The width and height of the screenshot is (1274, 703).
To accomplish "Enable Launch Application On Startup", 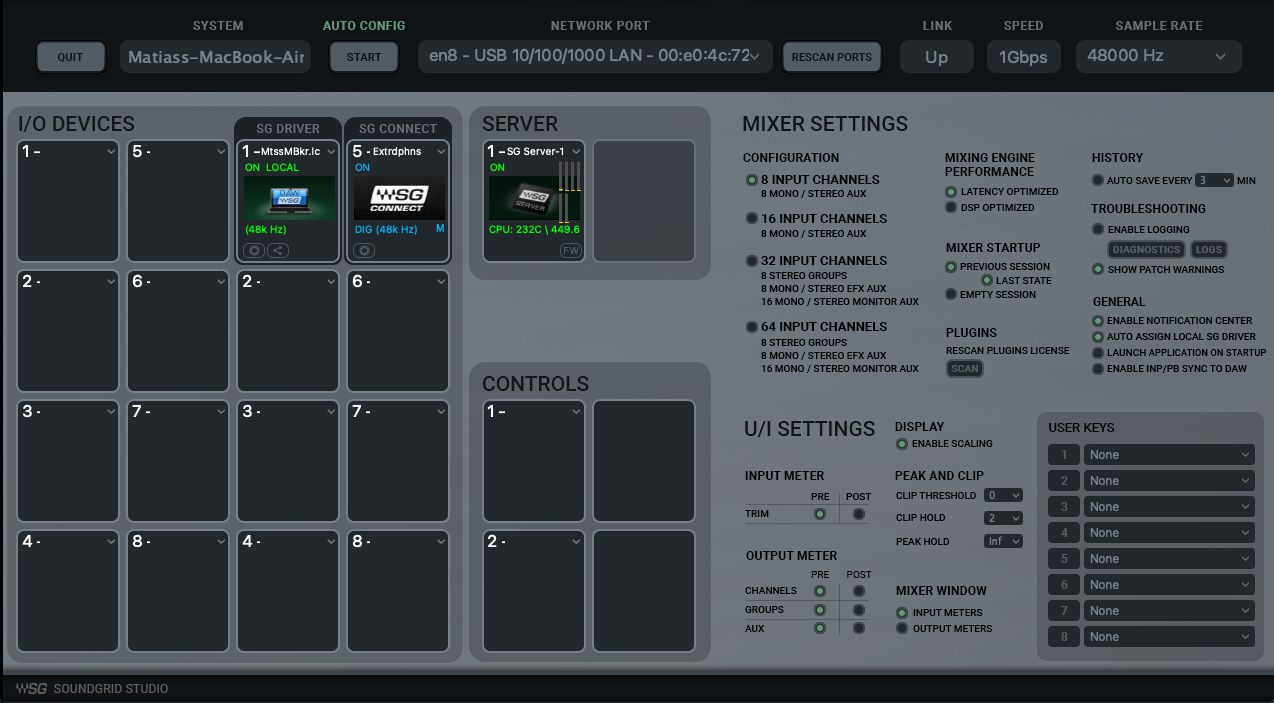I will (x=1098, y=353).
